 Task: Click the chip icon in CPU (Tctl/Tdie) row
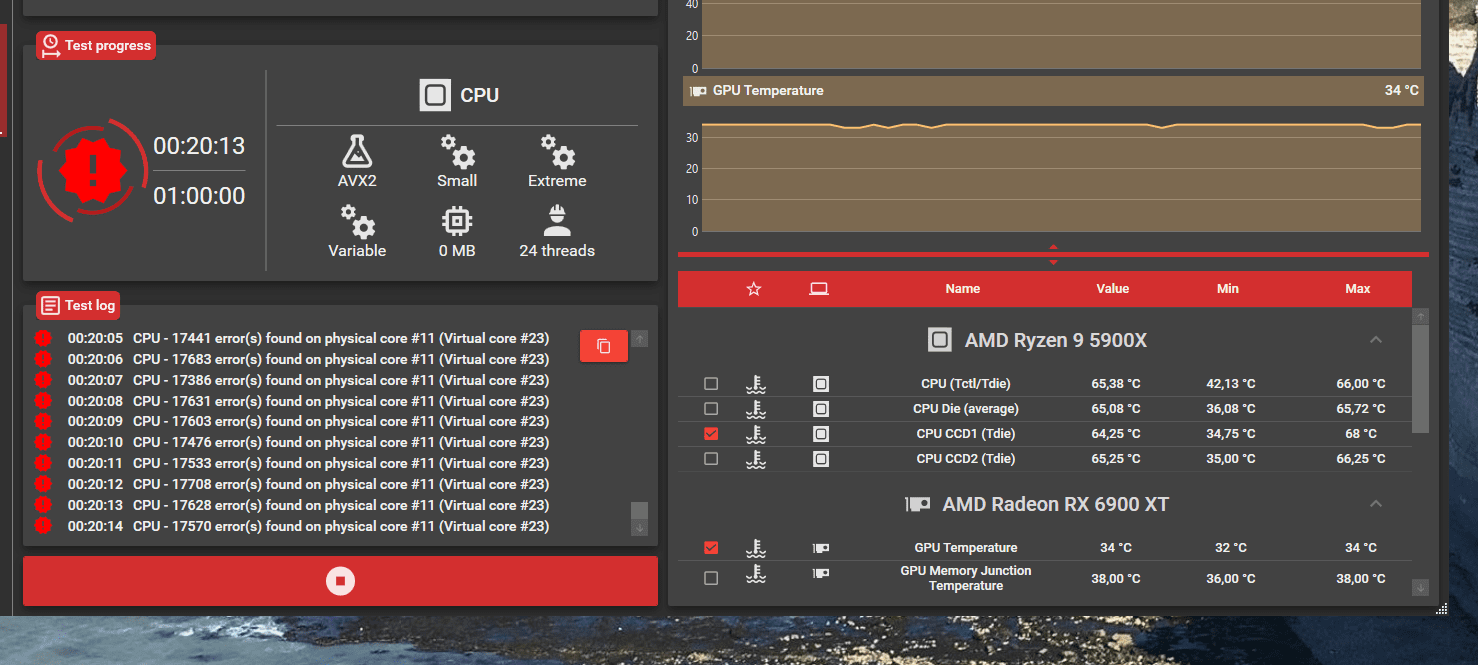click(821, 384)
